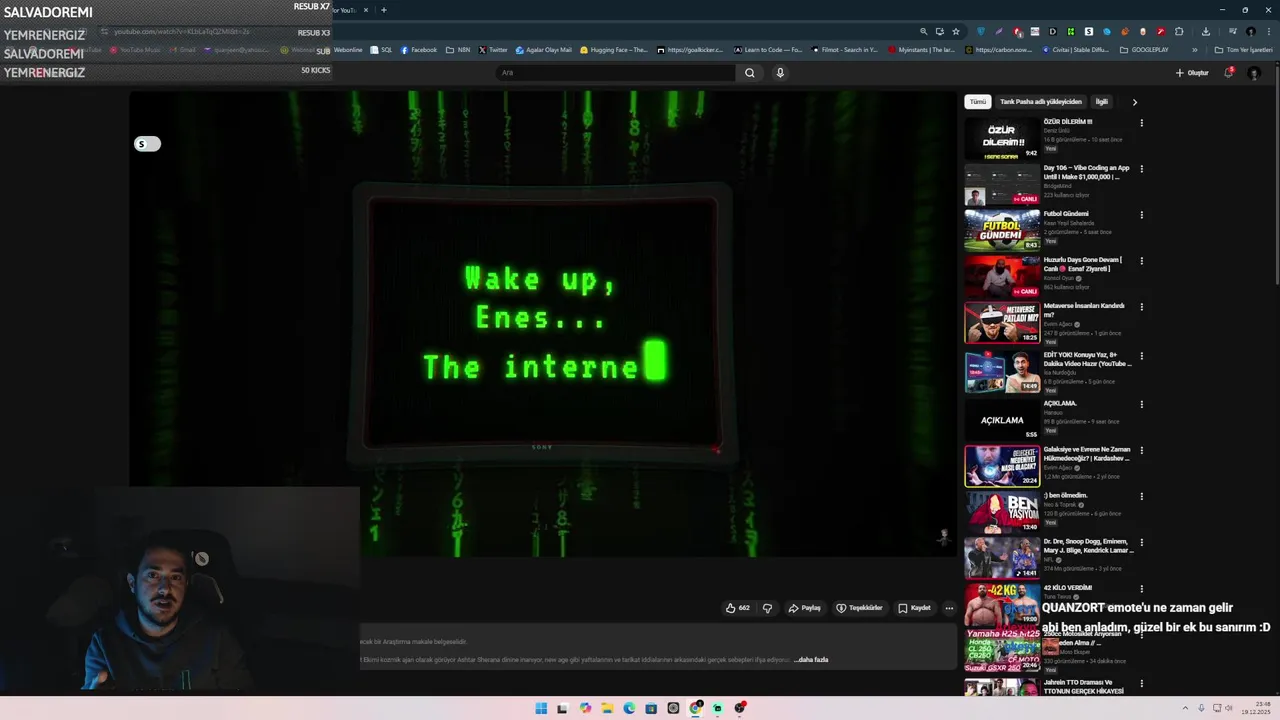Image resolution: width=1280 pixels, height=720 pixels.
Task: Click the main Wake up Enes video player
Action: tap(543, 323)
